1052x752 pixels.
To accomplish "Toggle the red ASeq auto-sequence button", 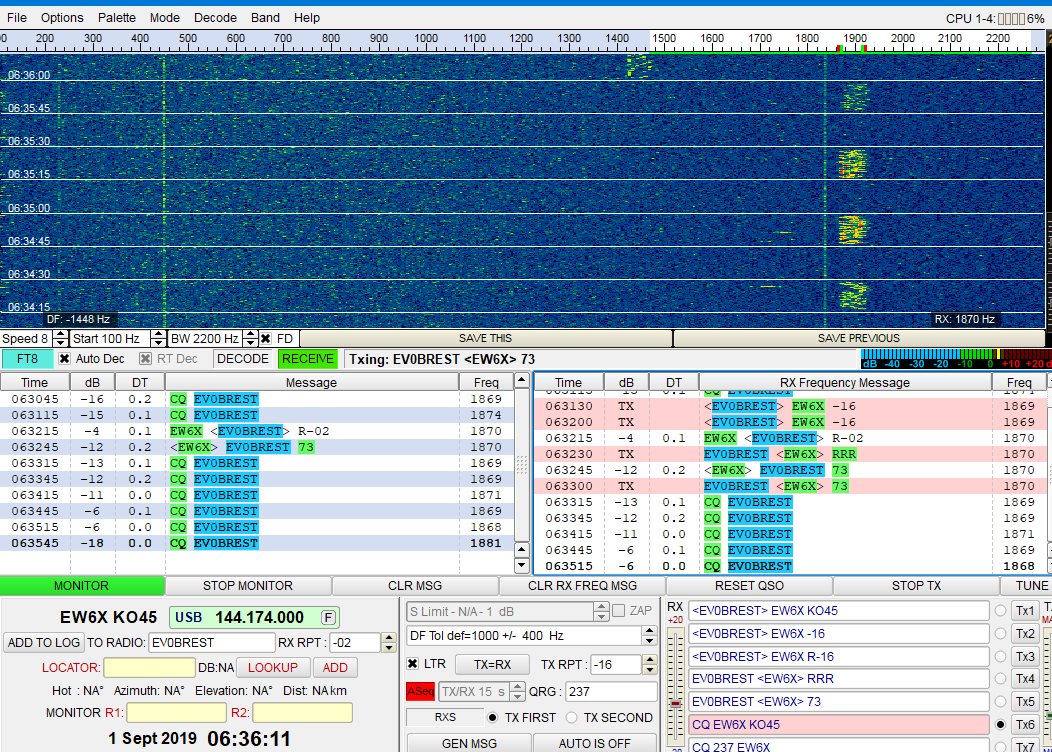I will pos(420,691).
